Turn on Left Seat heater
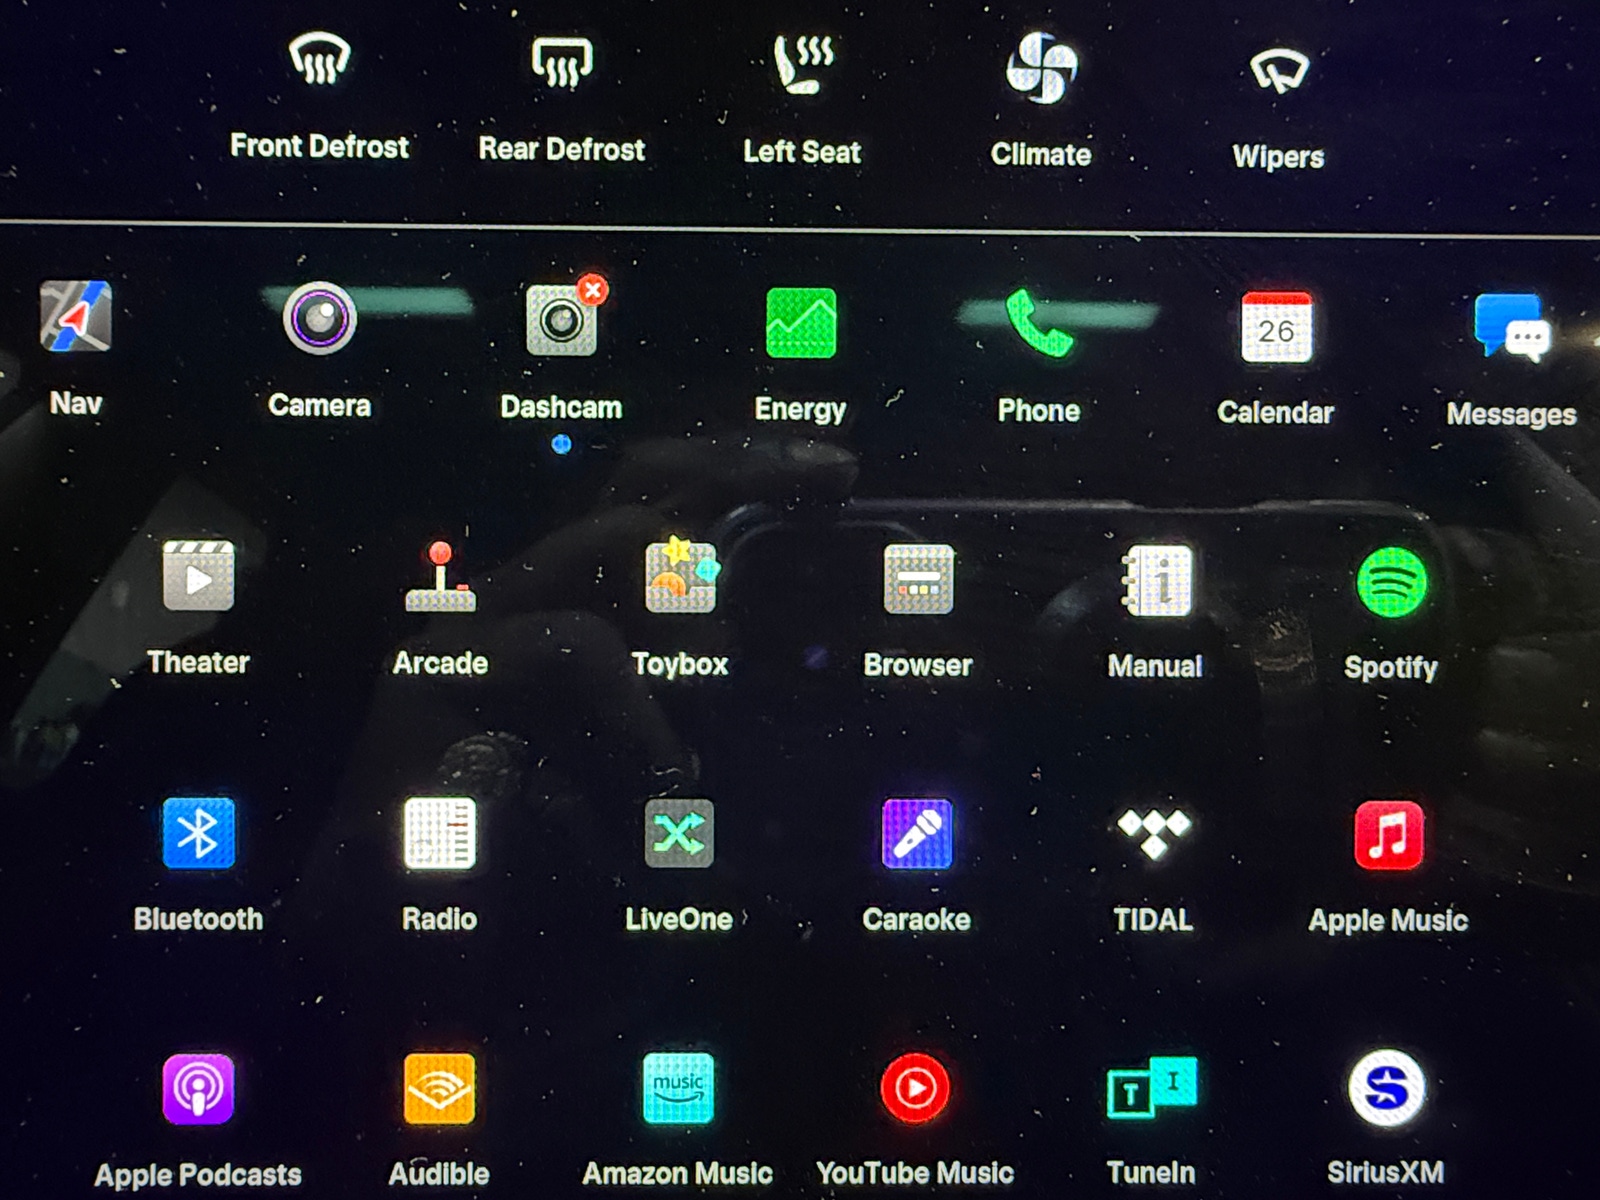 [x=802, y=64]
